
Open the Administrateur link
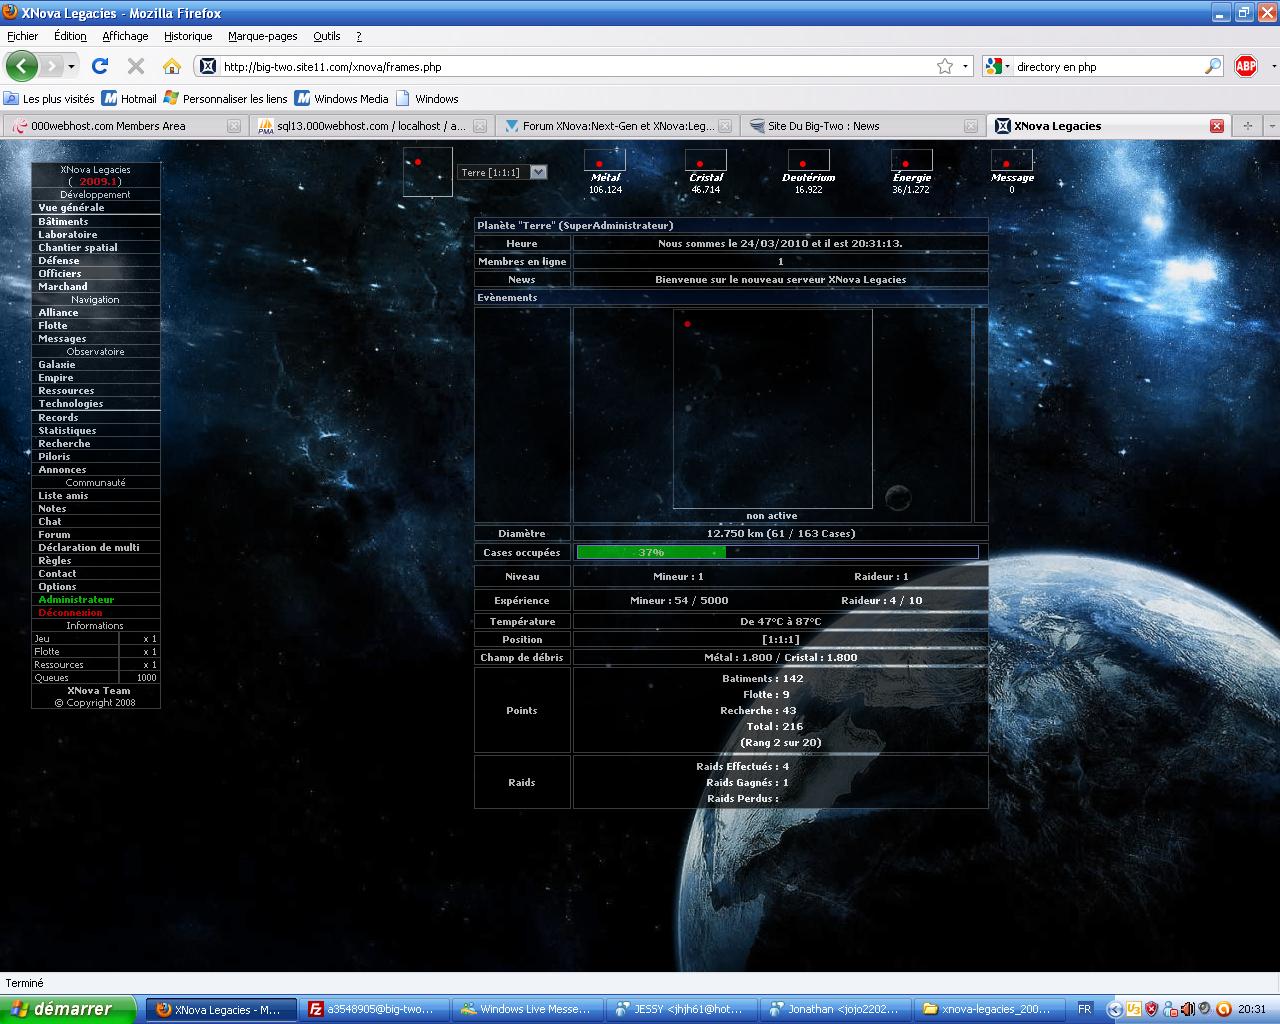click(76, 599)
